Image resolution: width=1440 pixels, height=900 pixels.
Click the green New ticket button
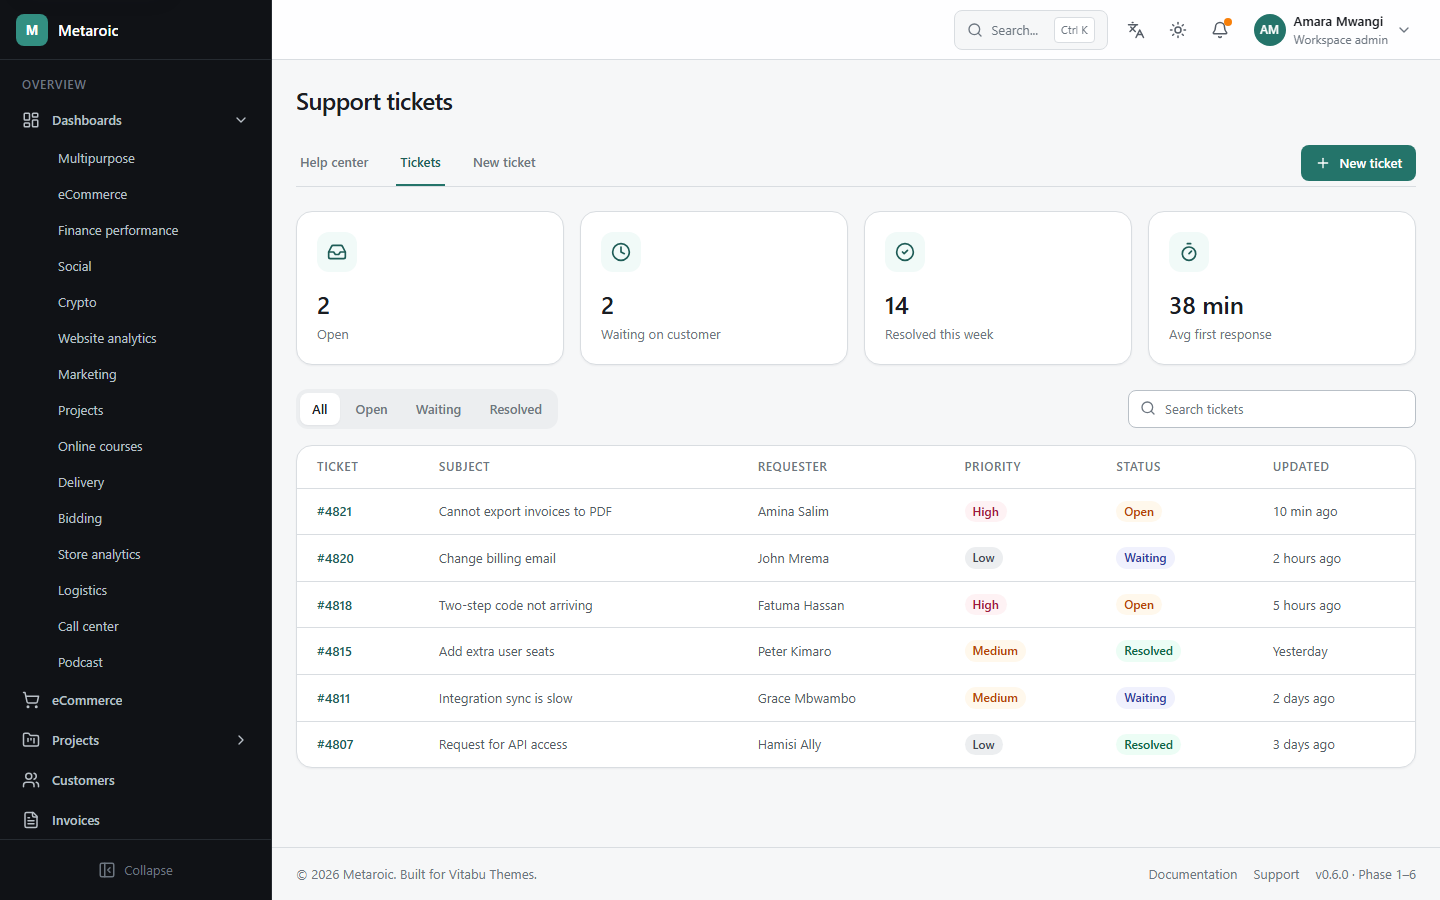1358,163
